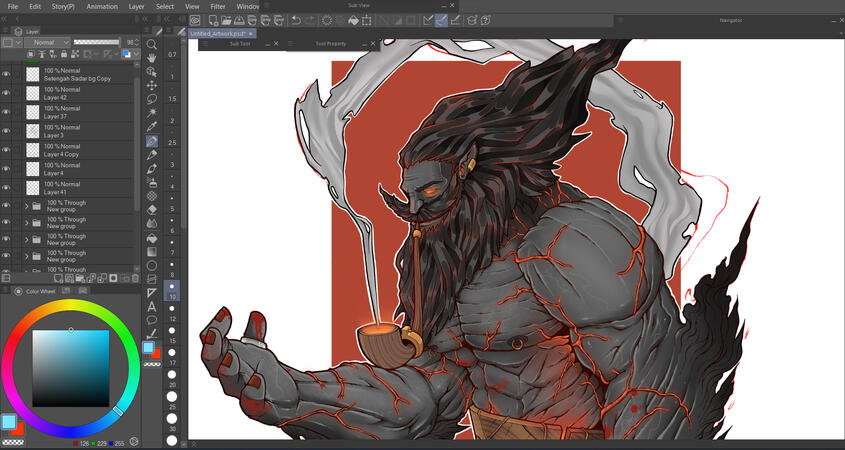Screen dimensions: 845x450
Task: Switch to the Untitled_Artwork.psd tab
Action: tap(218, 33)
